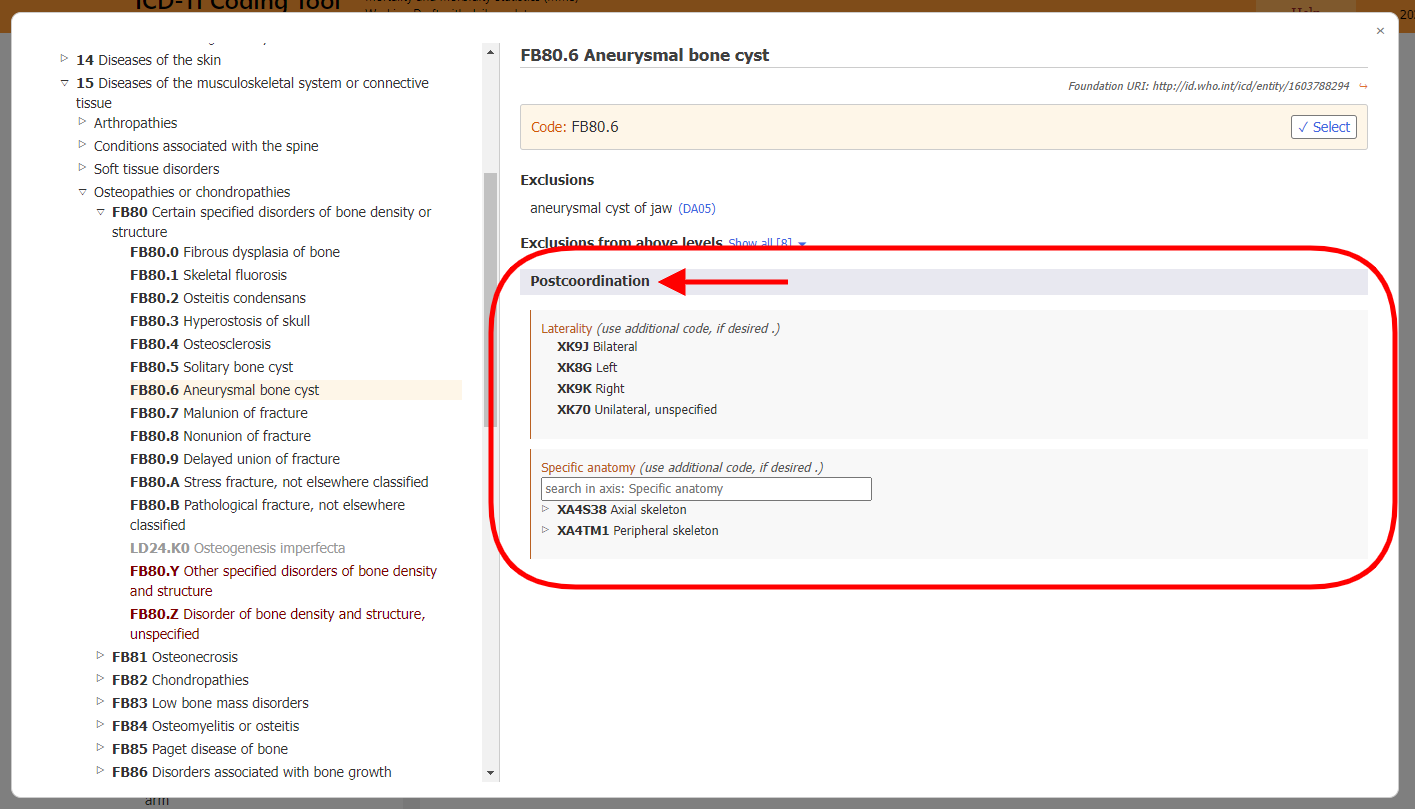Viewport: 1415px width, 809px height.
Task: Open the DA05 aneurysmal cyst of jaw link
Action: pyautogui.click(x=696, y=208)
